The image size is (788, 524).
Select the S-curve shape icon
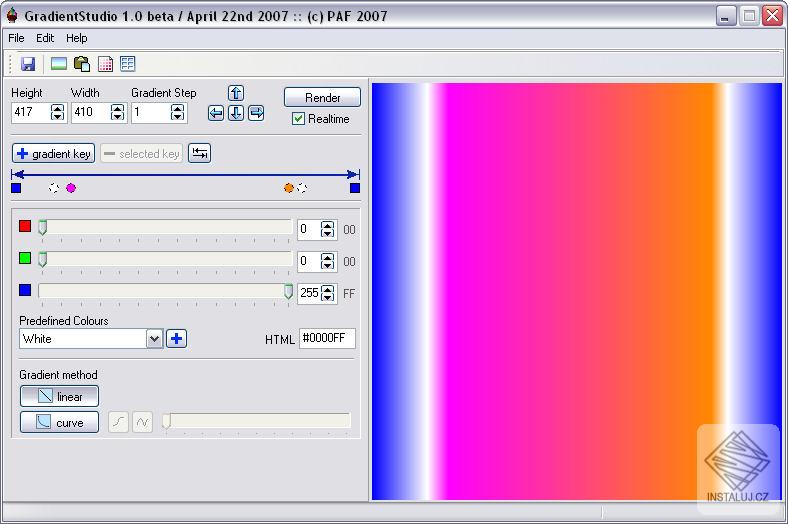(x=119, y=422)
